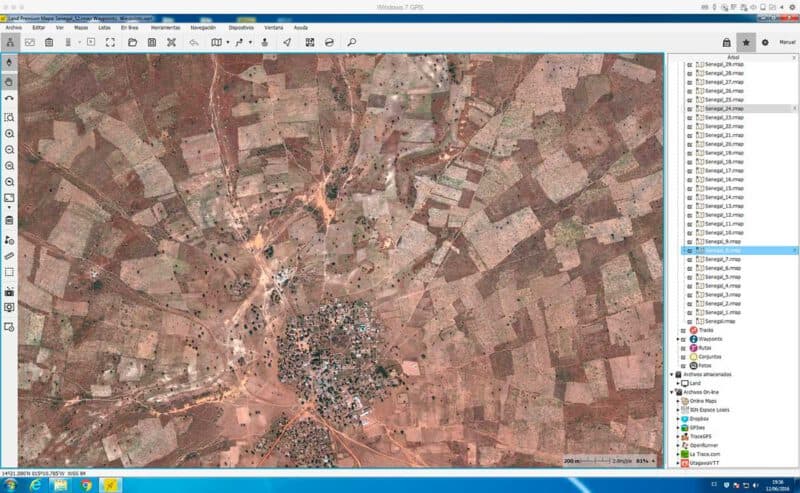
Task: Open Chrome from taskbar
Action: click(x=86, y=485)
